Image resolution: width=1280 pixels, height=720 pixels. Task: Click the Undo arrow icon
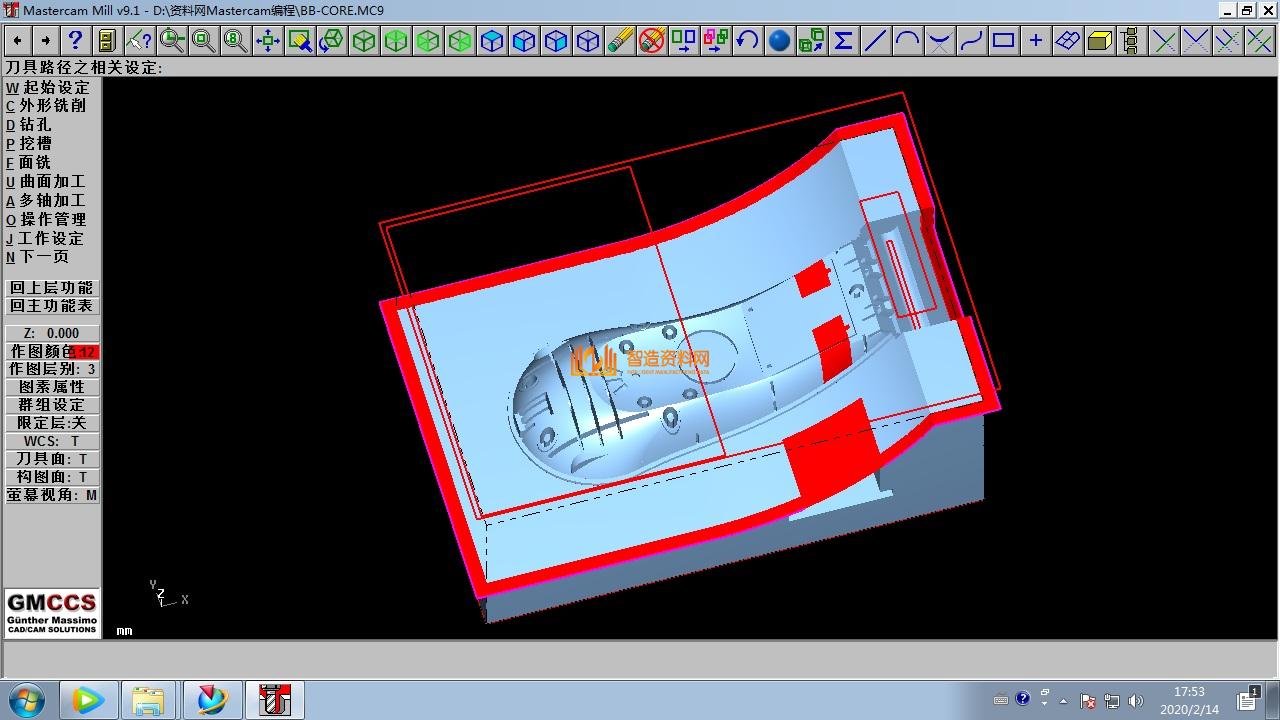[747, 40]
